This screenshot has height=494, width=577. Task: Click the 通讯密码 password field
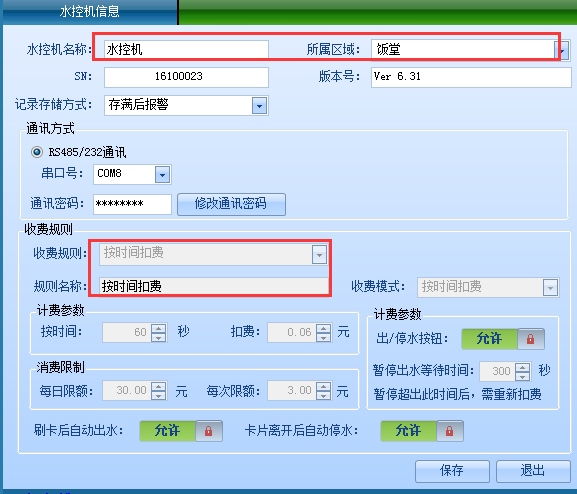pos(132,204)
